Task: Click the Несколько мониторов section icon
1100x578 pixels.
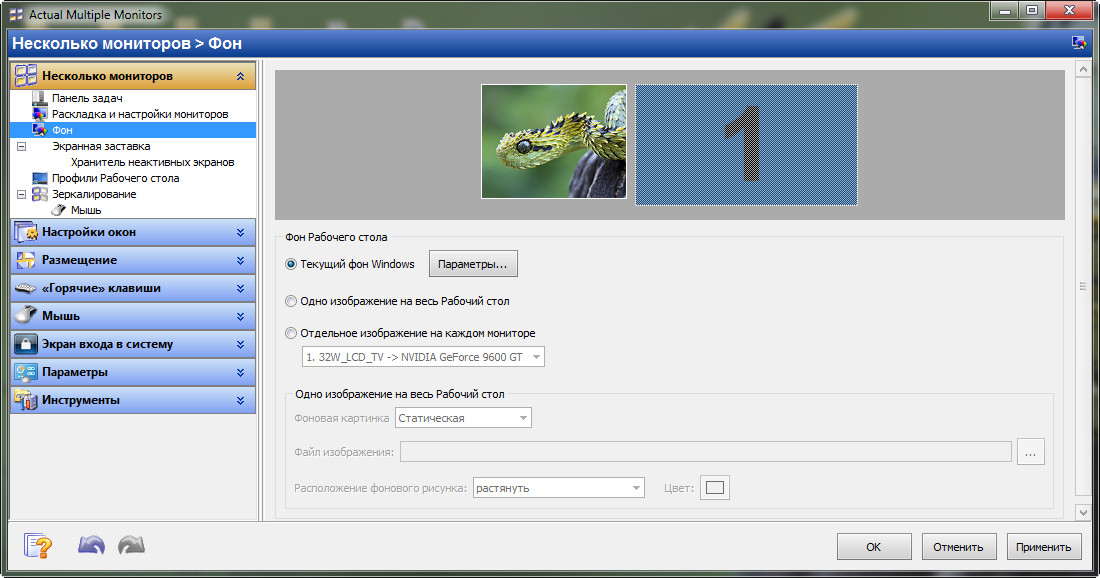Action: [x=26, y=76]
